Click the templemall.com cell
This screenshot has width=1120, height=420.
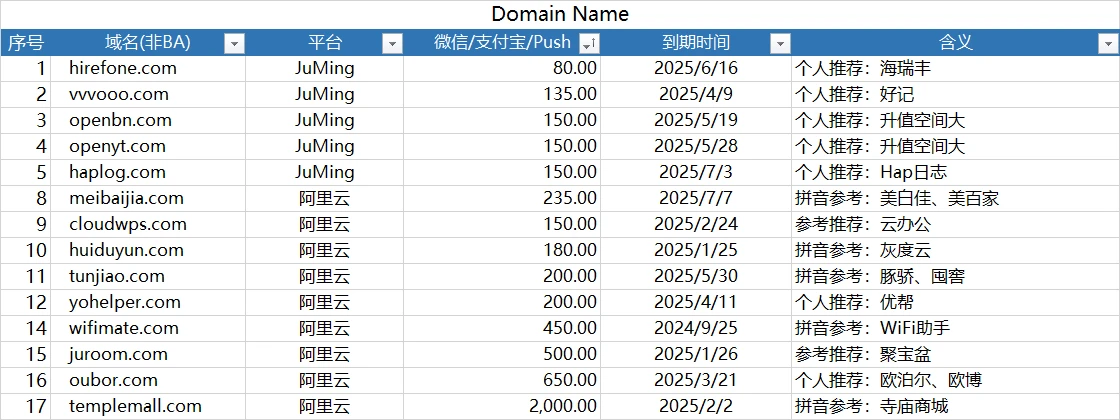135,406
